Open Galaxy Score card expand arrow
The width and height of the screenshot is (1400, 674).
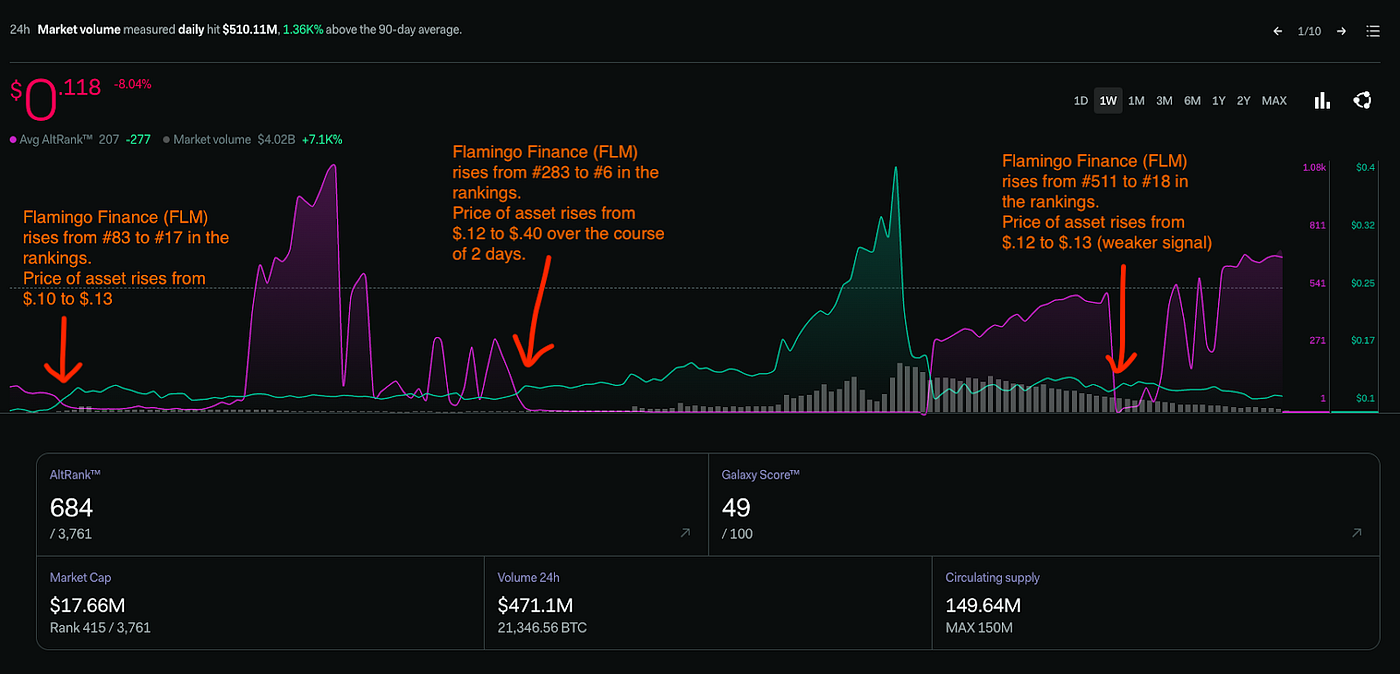(x=1357, y=534)
